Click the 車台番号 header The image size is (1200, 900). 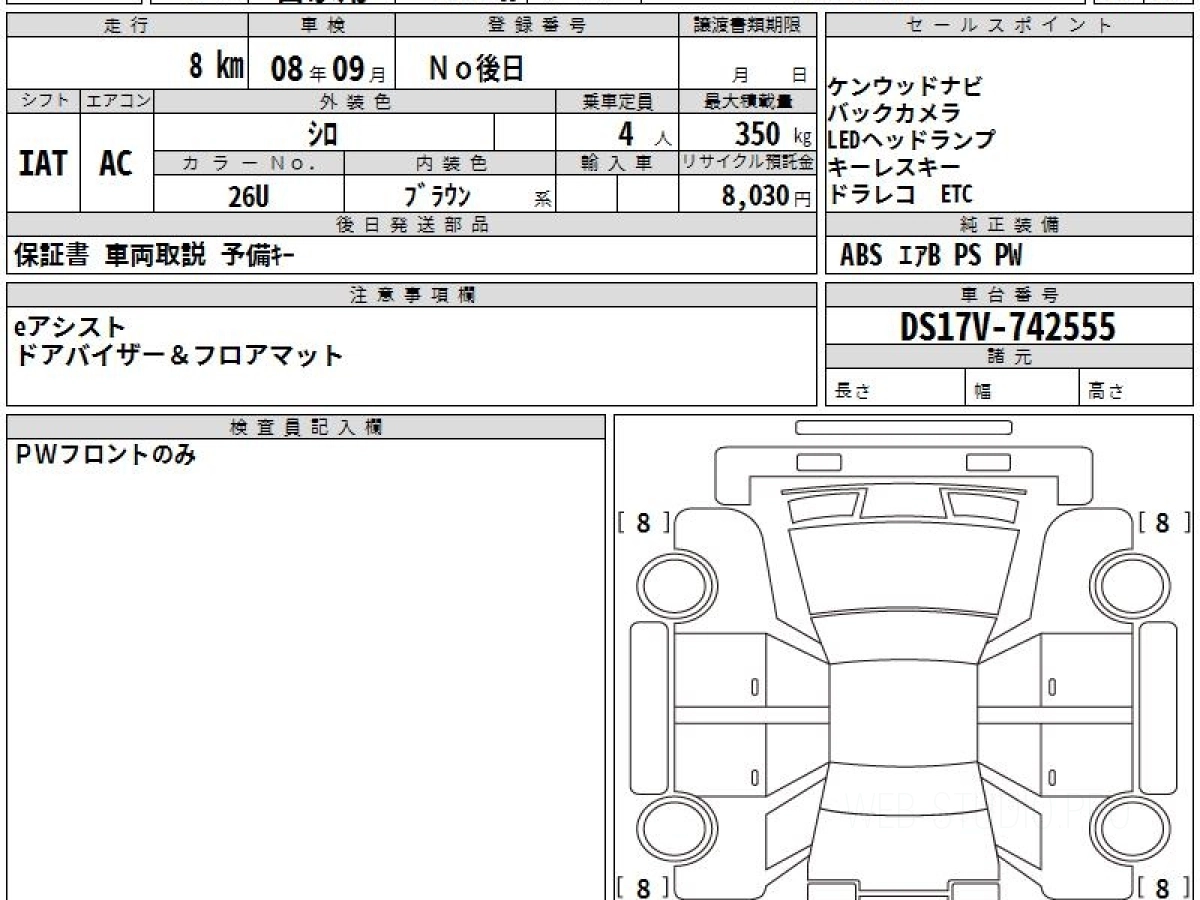(1009, 295)
